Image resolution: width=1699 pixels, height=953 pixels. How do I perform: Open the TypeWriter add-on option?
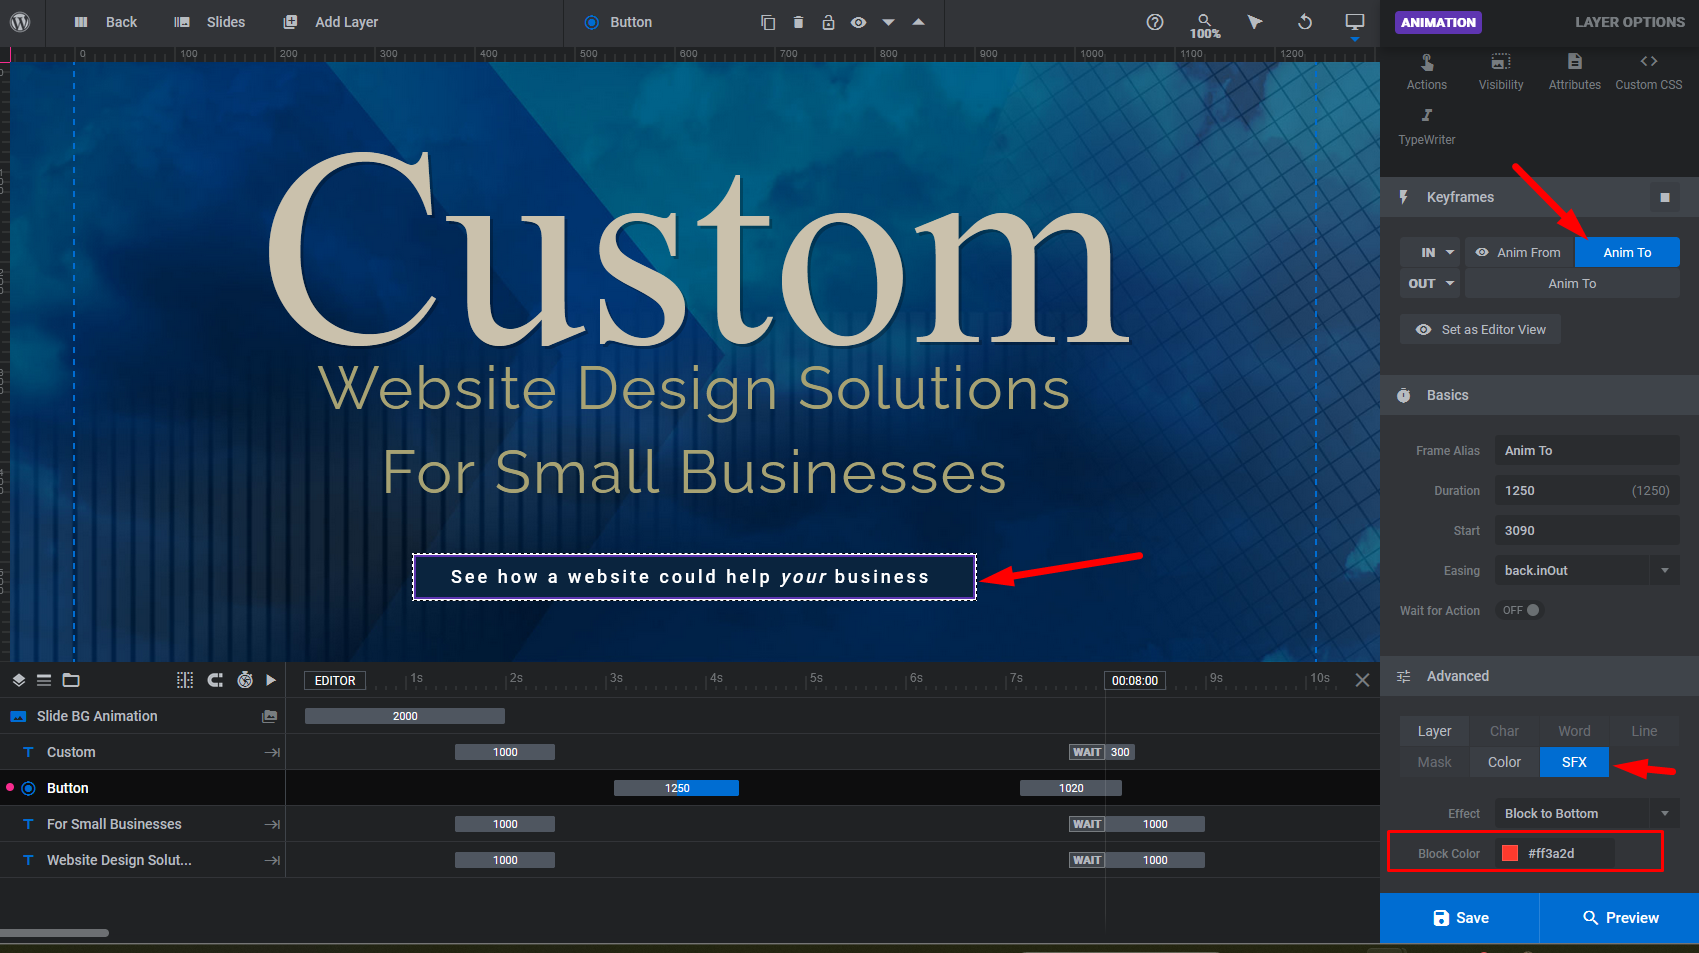(x=1427, y=127)
